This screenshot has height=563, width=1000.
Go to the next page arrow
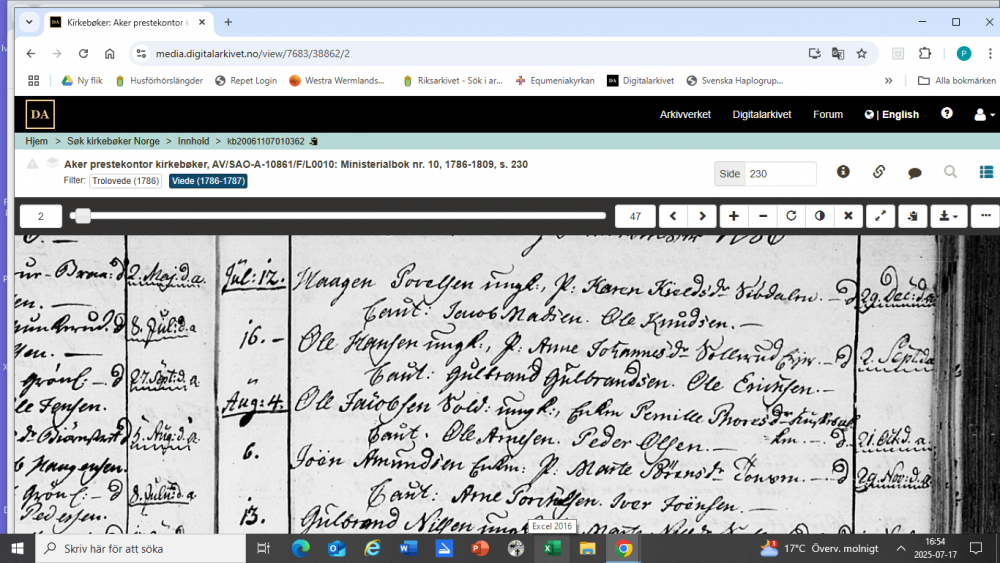point(703,216)
